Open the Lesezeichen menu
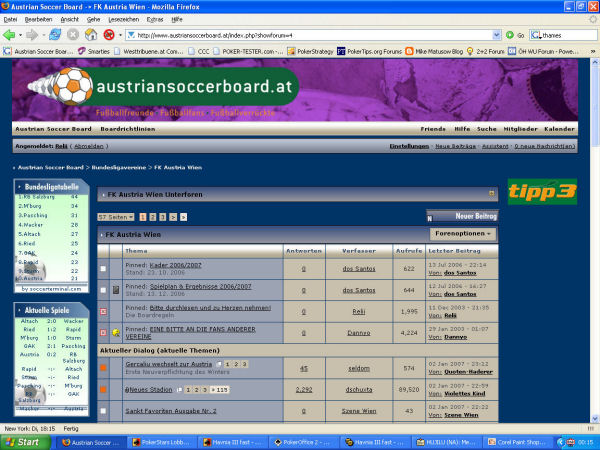Image resolution: width=600 pixels, height=450 pixels. click(124, 20)
